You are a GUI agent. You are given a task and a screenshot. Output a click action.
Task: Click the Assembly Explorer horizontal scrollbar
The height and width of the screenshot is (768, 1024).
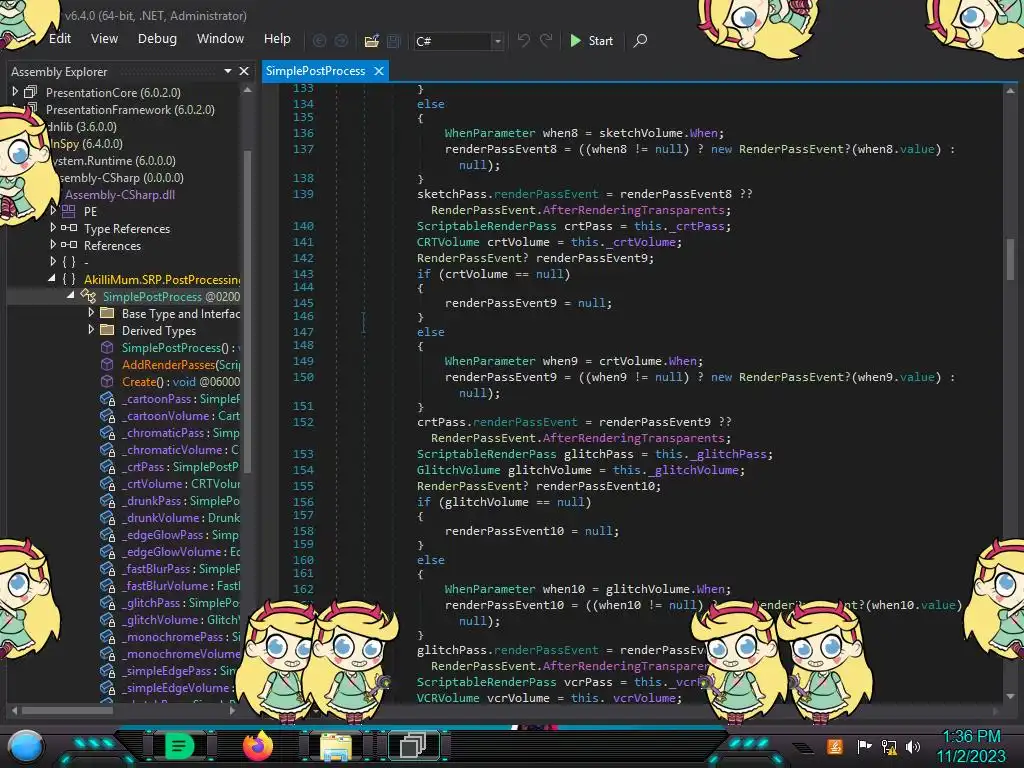pos(67,710)
